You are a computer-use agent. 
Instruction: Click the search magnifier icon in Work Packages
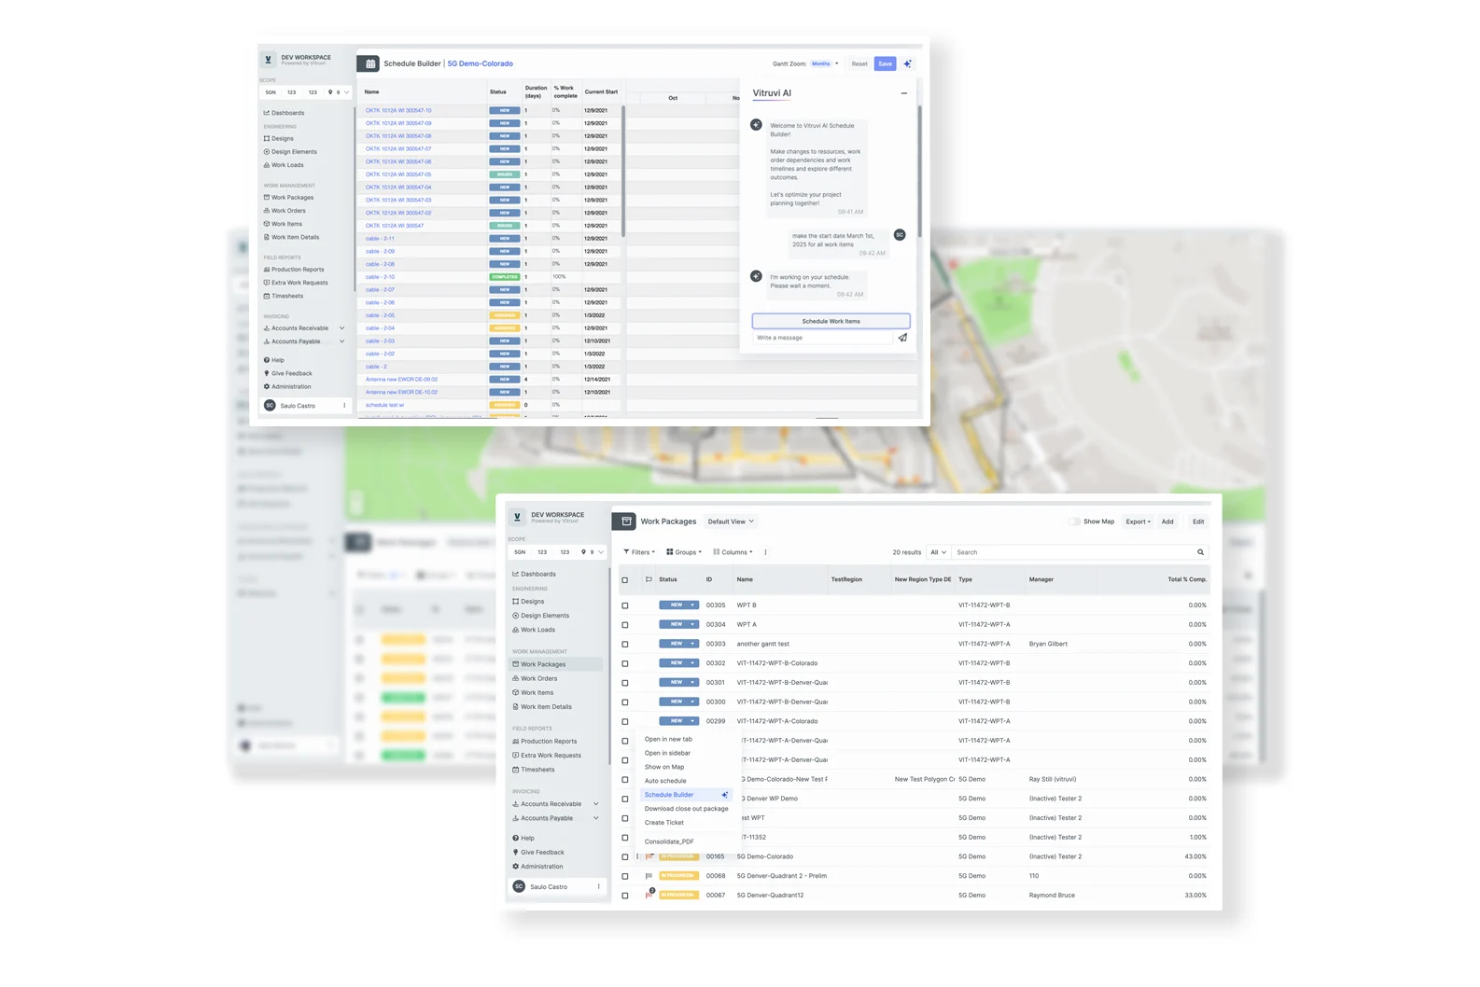click(x=1200, y=552)
